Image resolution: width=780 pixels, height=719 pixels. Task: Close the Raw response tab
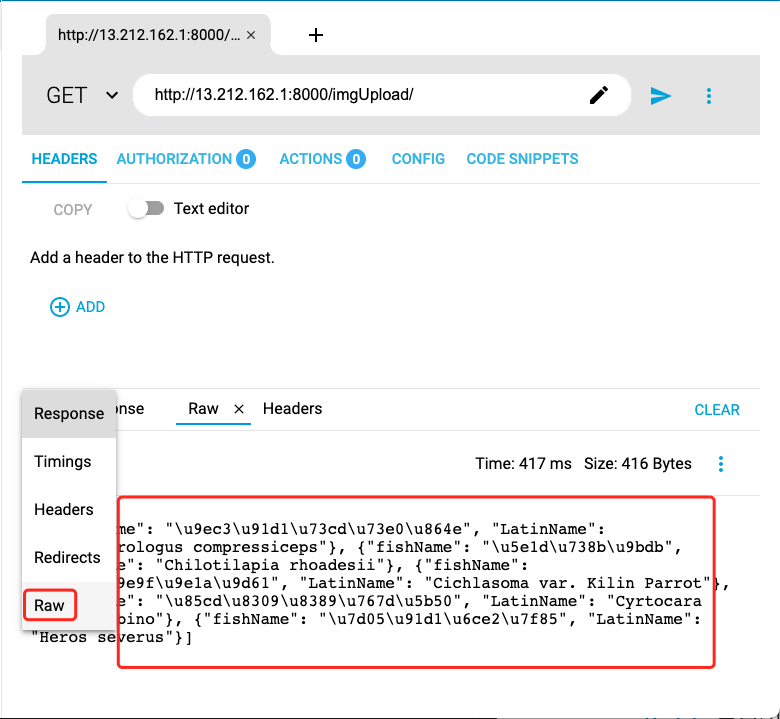[x=239, y=409]
